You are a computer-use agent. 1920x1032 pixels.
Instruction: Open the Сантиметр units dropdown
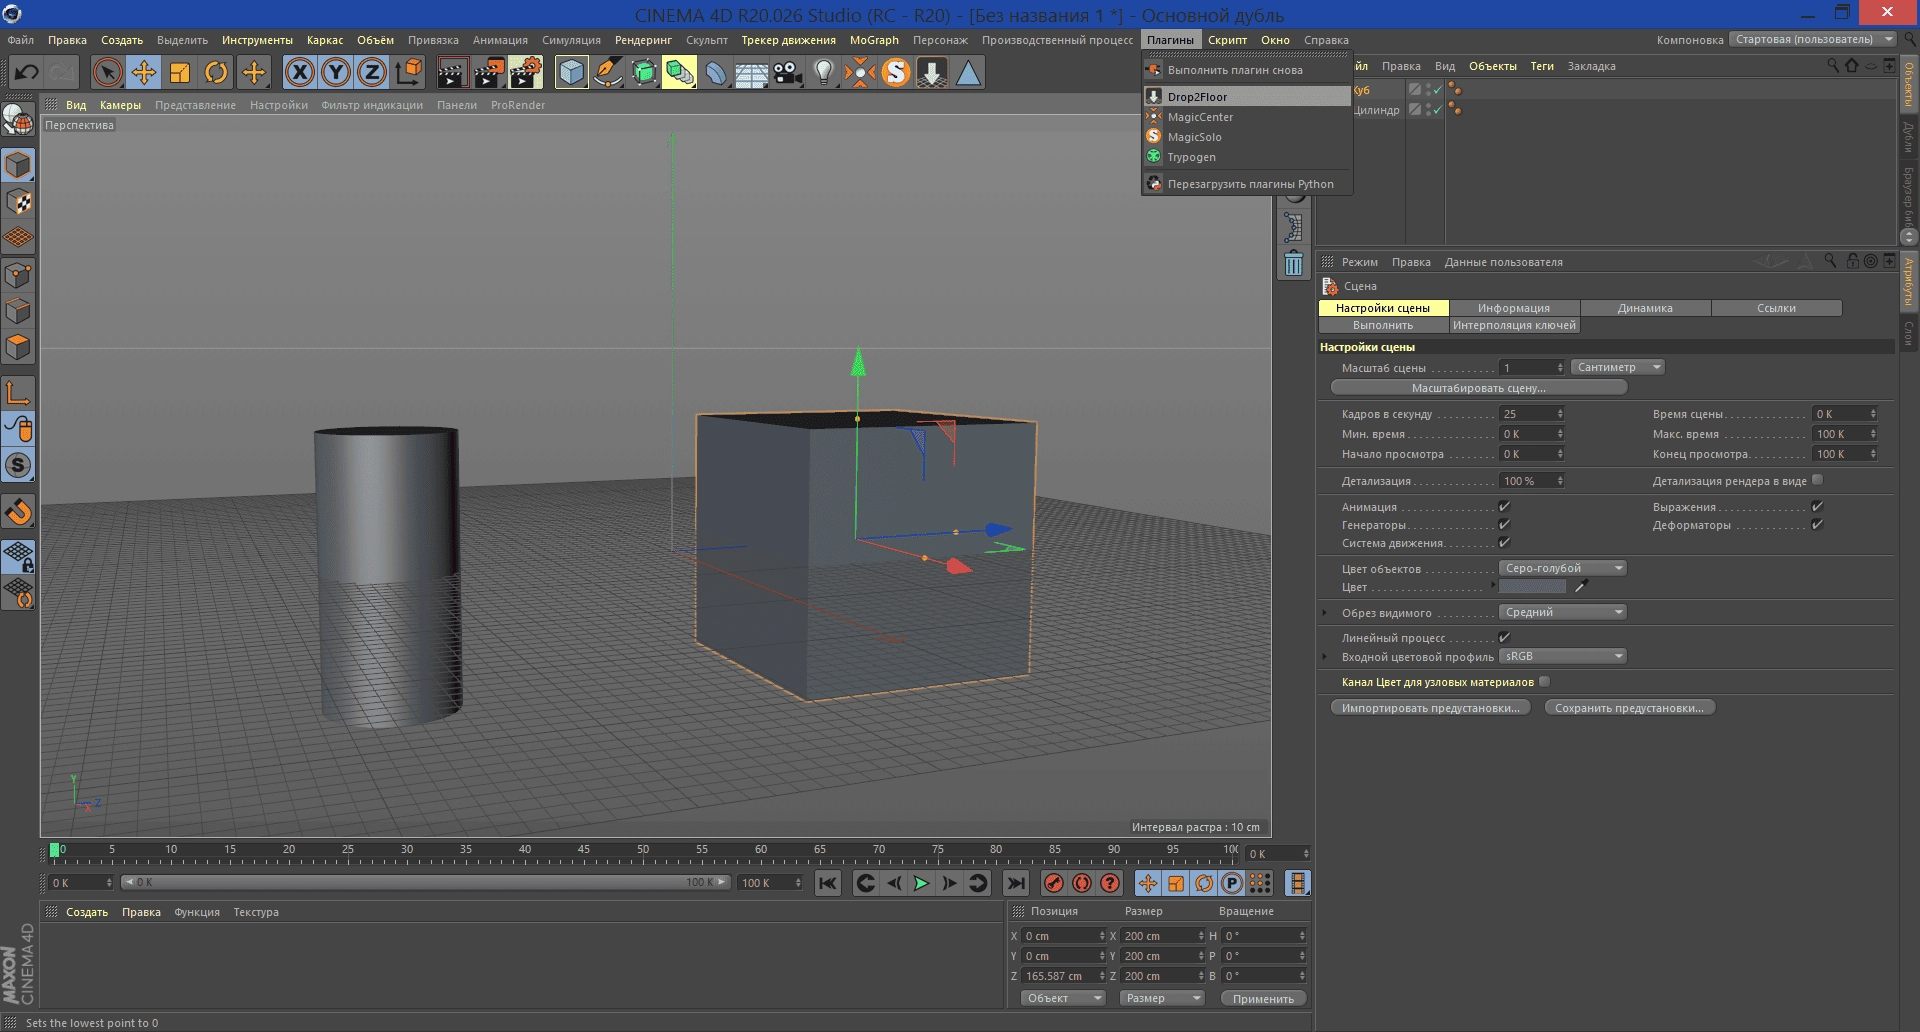(x=1617, y=368)
